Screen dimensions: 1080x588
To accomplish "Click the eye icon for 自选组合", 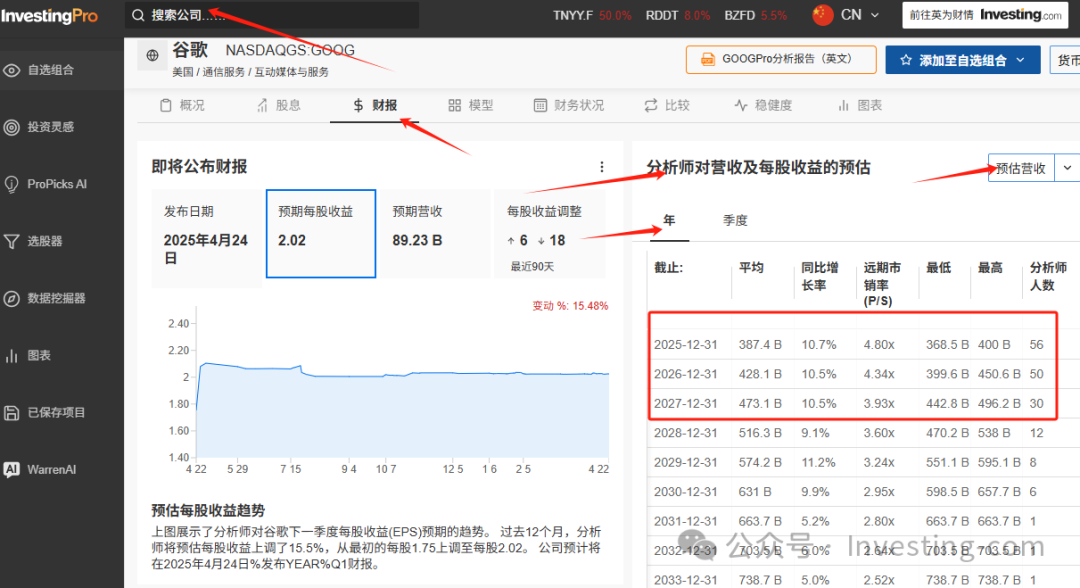I will 12,70.
